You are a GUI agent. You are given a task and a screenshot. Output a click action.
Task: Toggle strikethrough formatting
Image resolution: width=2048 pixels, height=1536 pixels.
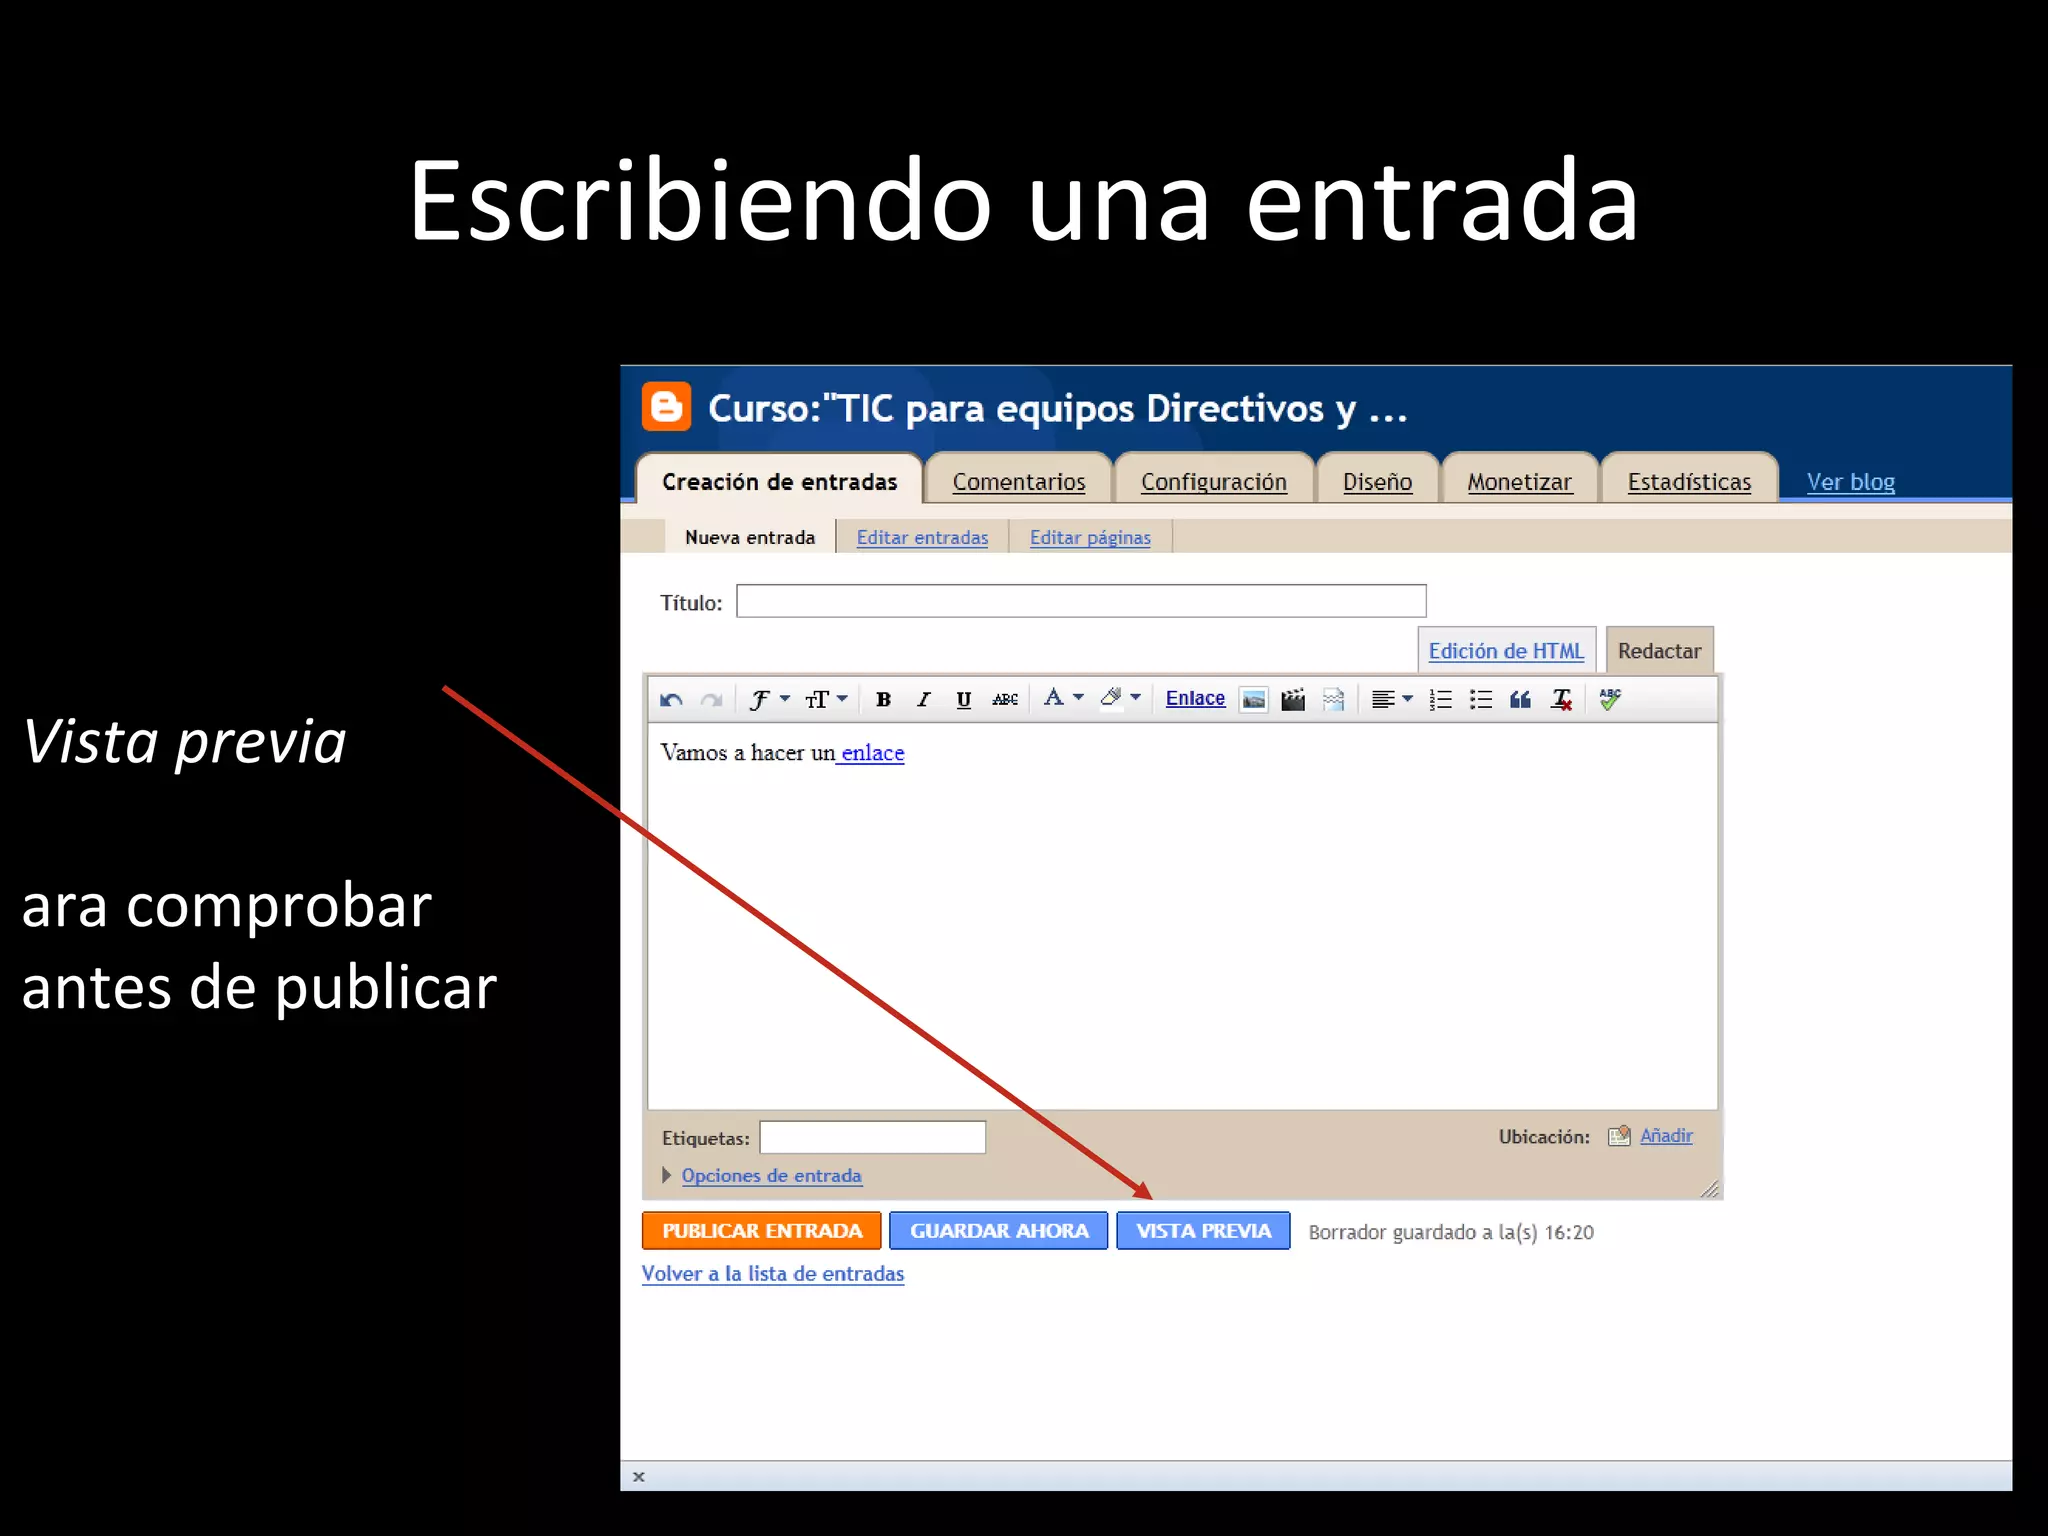point(1005,699)
